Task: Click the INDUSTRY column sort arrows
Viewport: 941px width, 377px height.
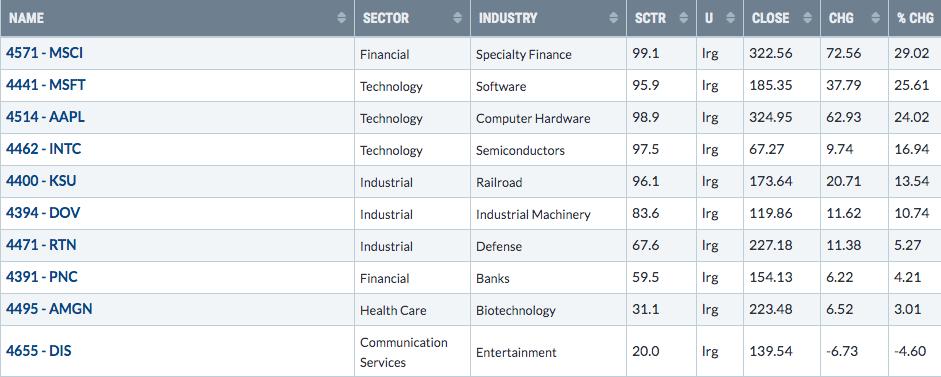Action: click(613, 18)
